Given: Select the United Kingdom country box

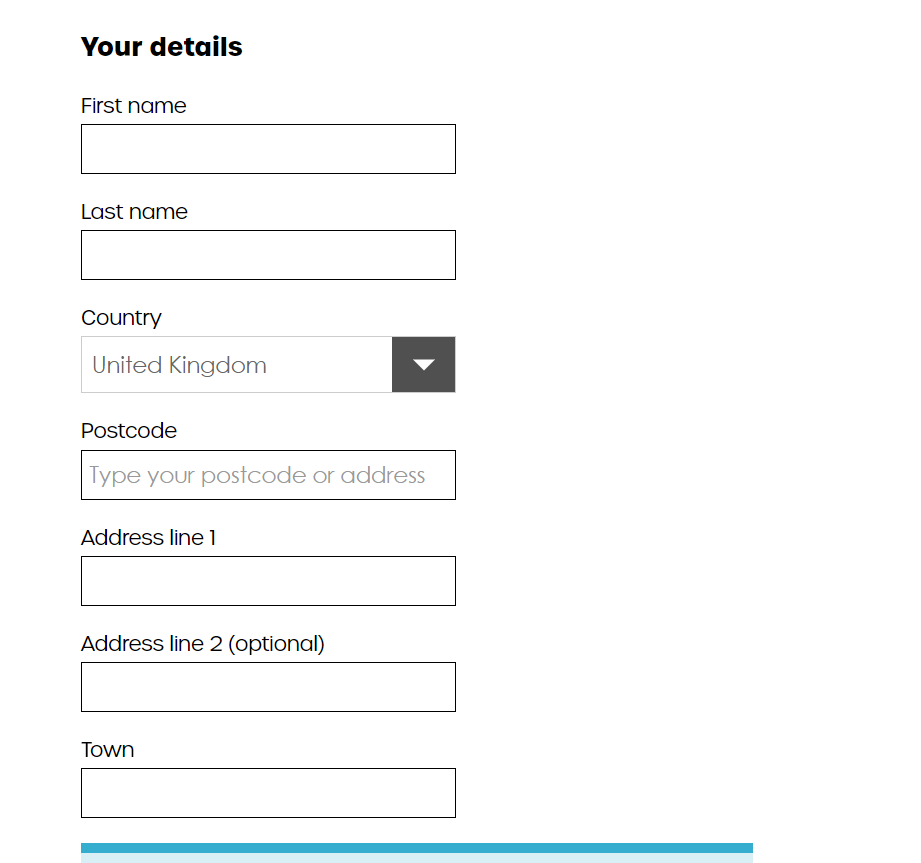Looking at the screenshot, I should [x=237, y=365].
